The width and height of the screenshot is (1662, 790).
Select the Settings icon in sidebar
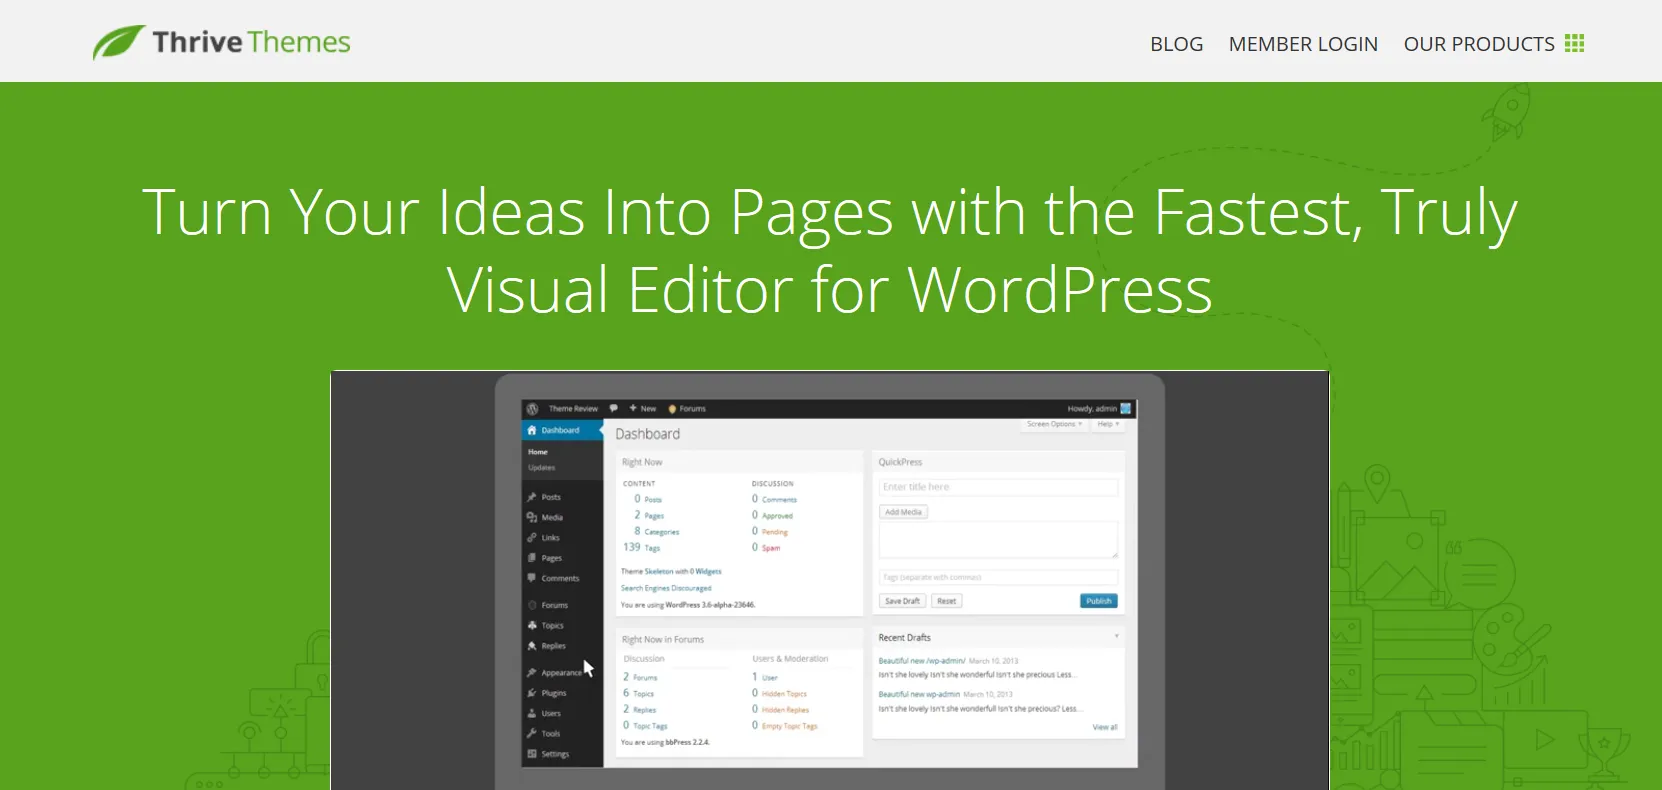pos(532,754)
